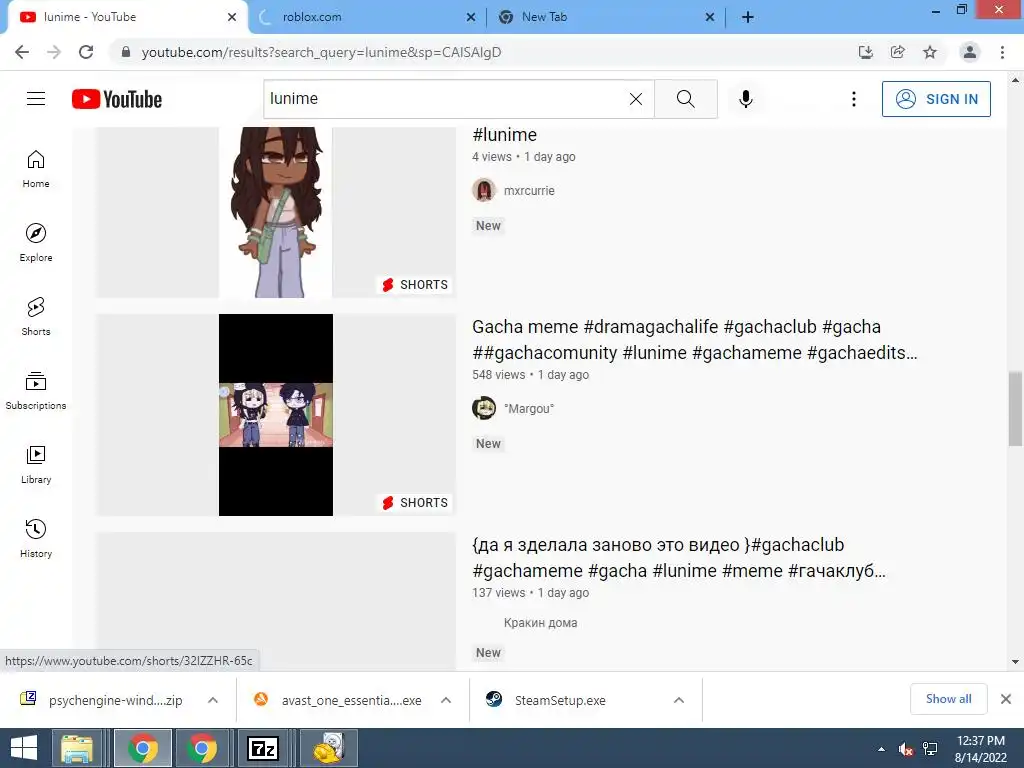1024x768 pixels.
Task: Click the page vertical scrollbar thumb
Action: (1015, 409)
